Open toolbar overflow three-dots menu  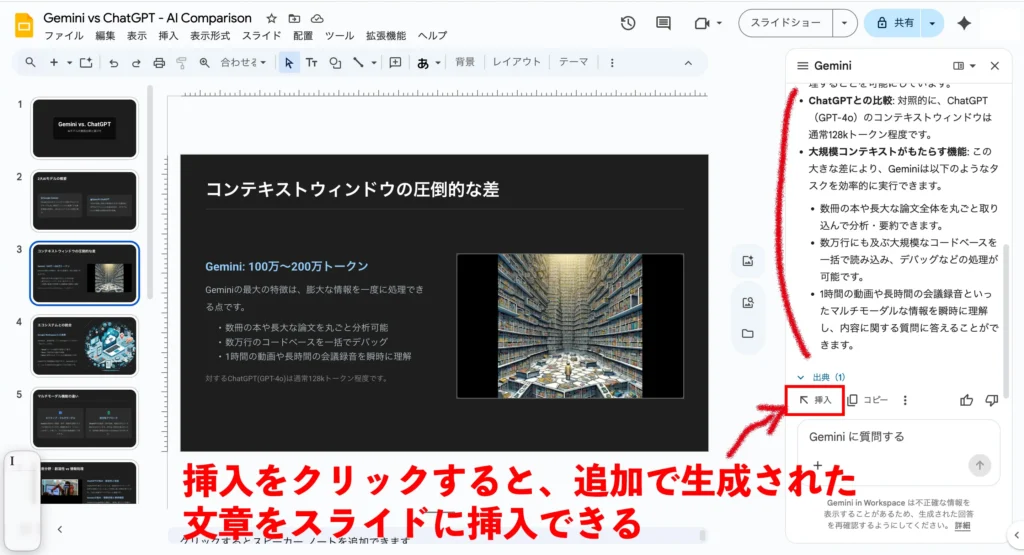(x=612, y=63)
